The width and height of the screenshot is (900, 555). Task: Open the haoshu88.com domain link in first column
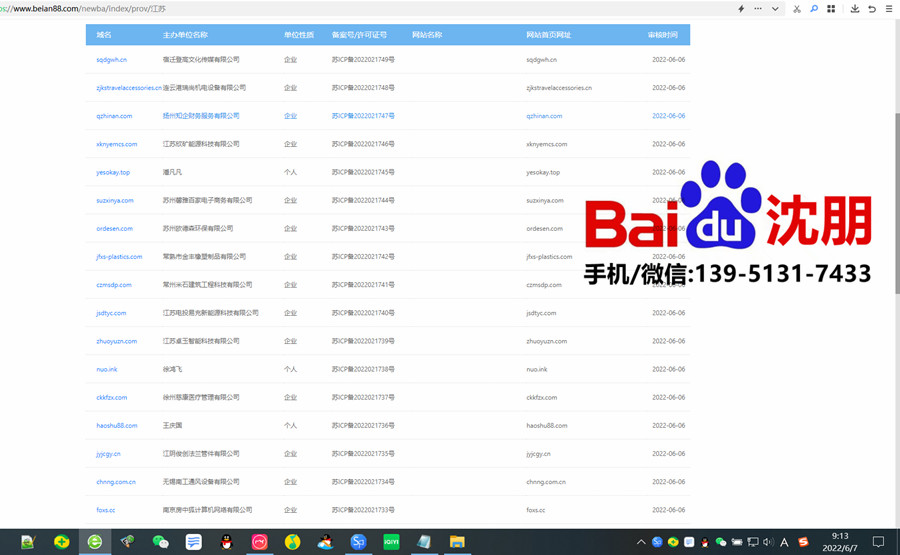(117, 425)
